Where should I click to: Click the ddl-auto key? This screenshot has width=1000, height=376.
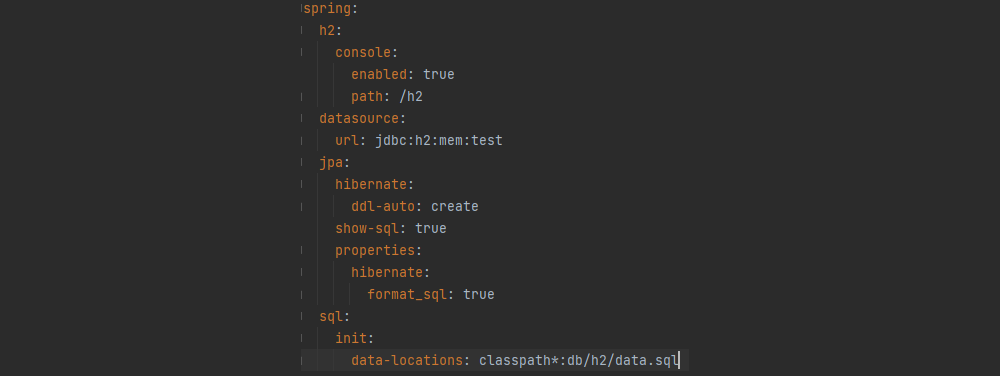383,206
